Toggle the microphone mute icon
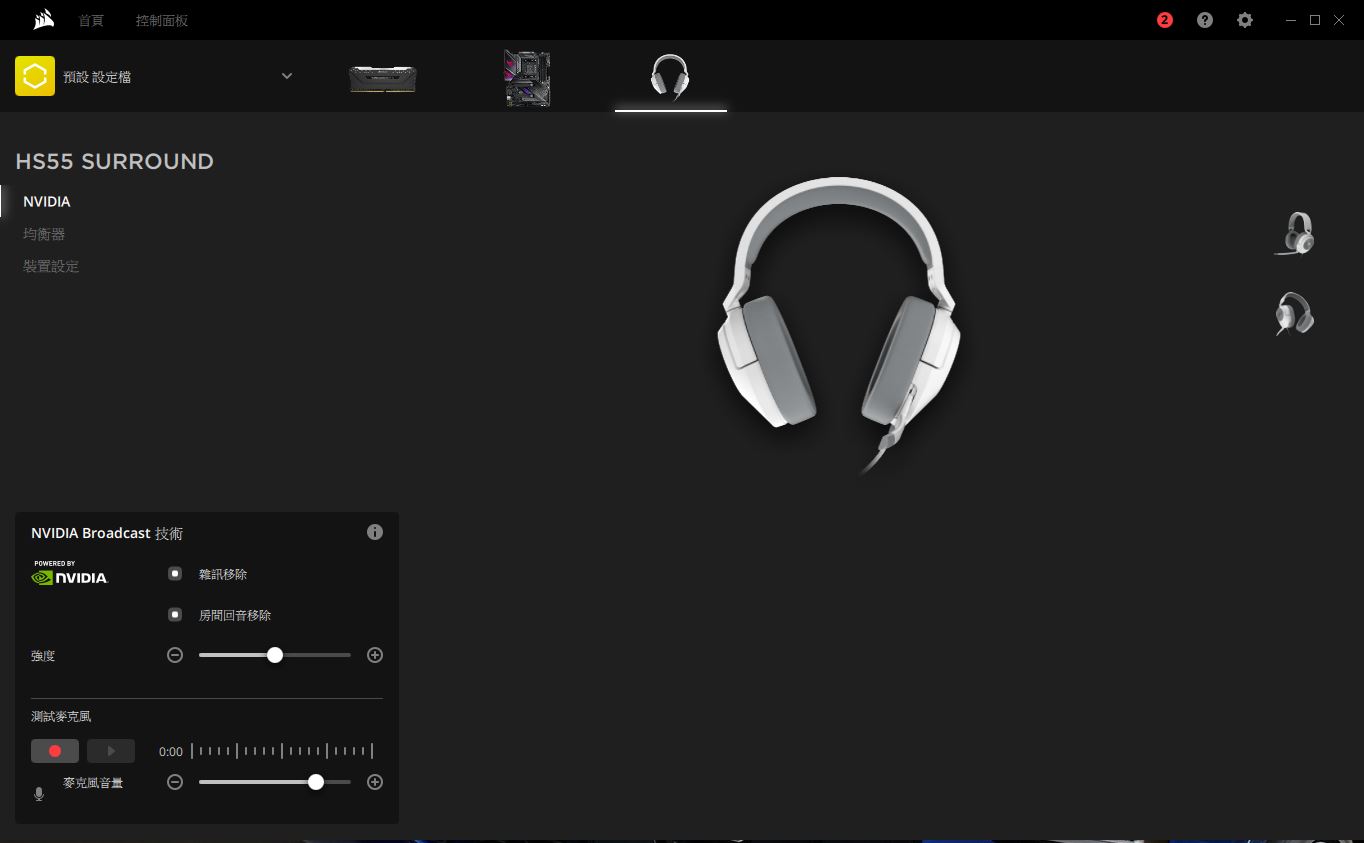Image resolution: width=1364 pixels, height=843 pixels. point(39,794)
